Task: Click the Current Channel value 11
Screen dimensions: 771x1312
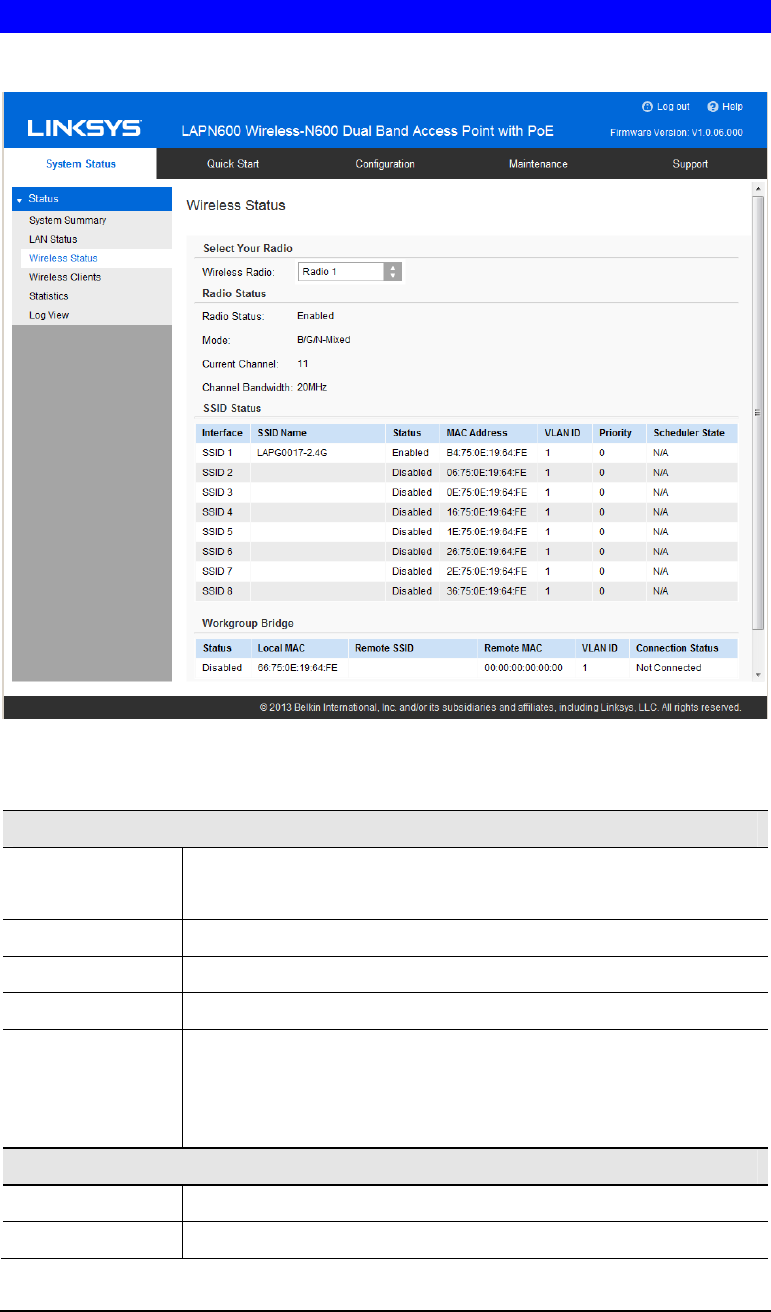Action: pyautogui.click(x=303, y=363)
